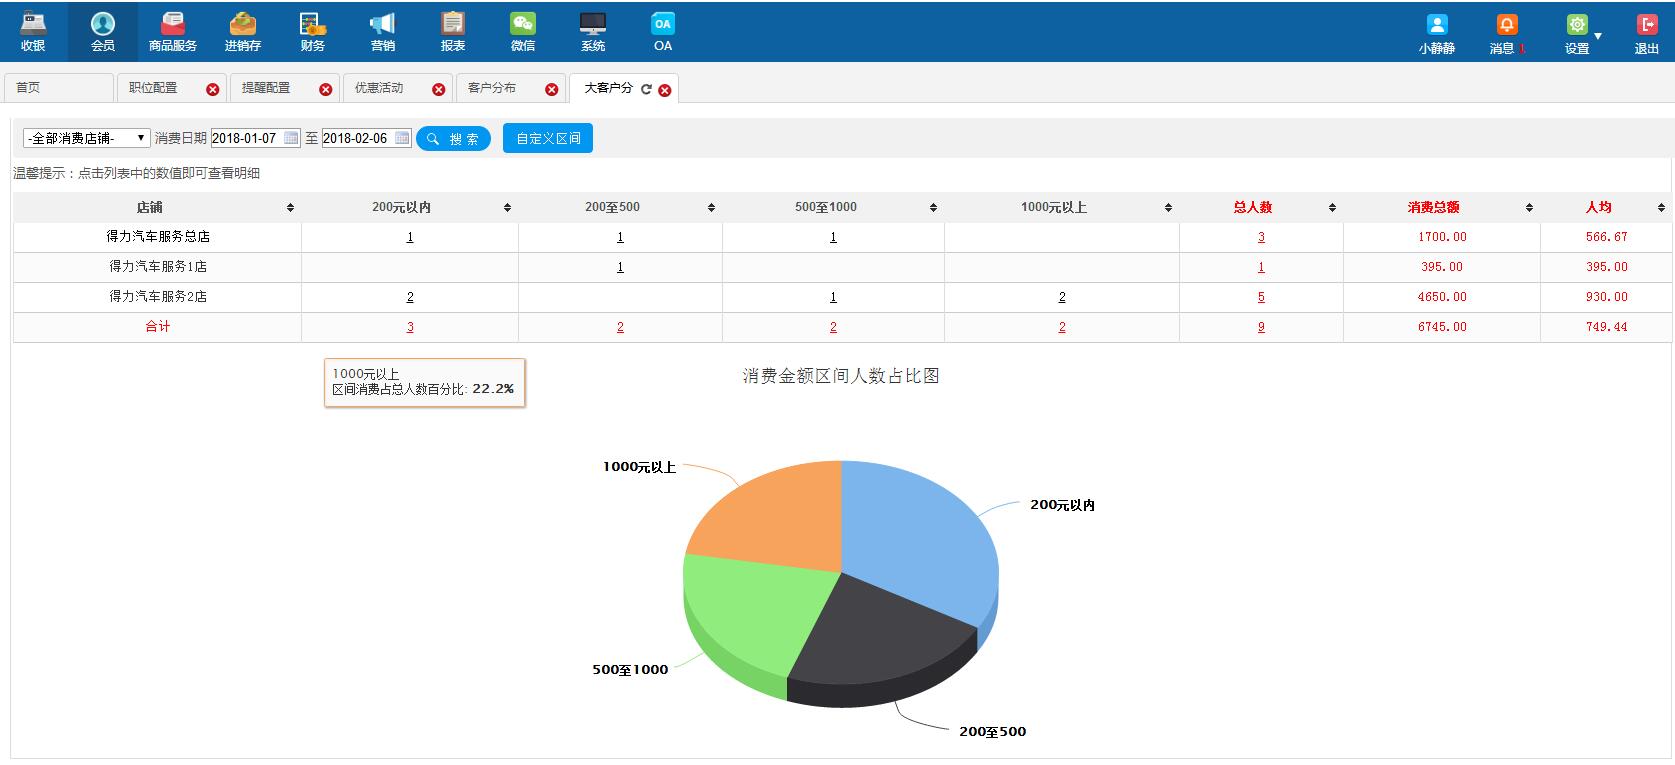Open 1000元以上 count for 得力汽车服务2店
1675x765 pixels.
(x=1062, y=297)
